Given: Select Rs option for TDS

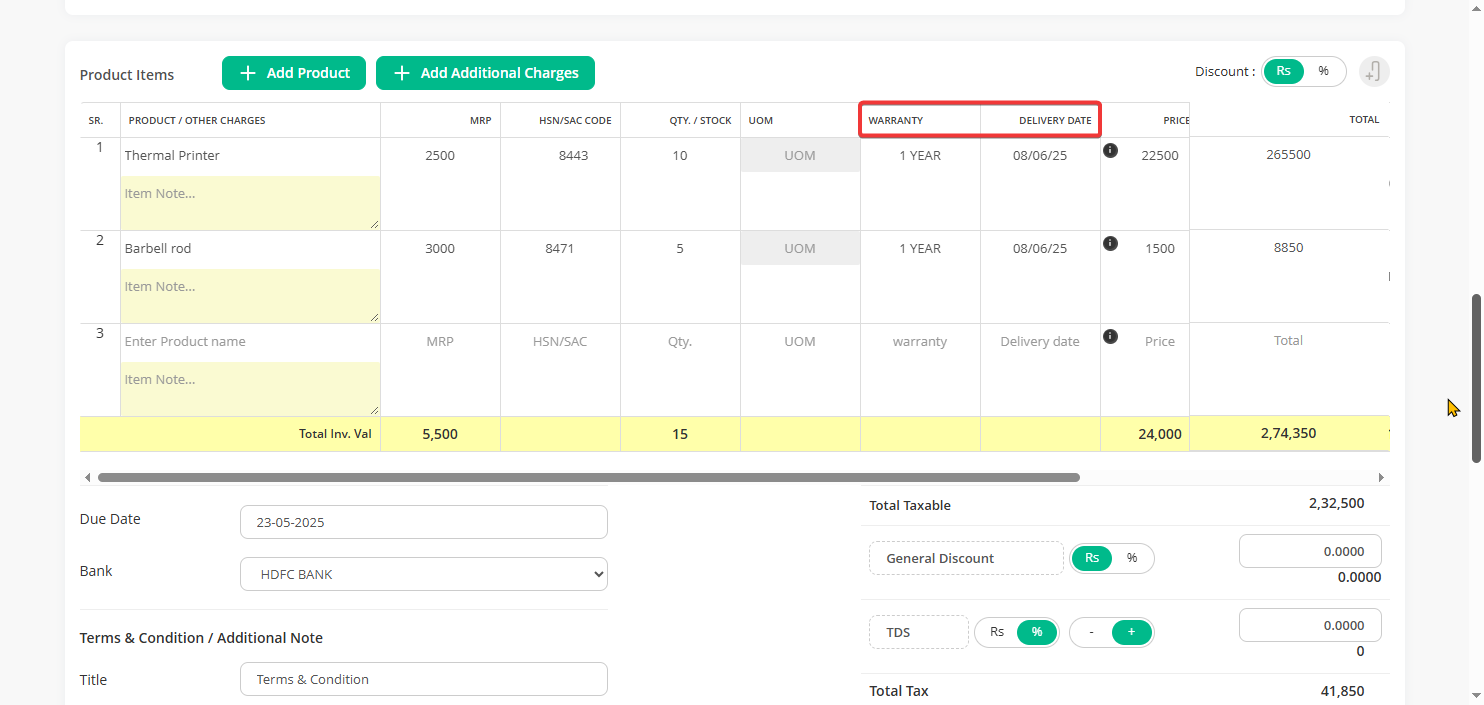Looking at the screenshot, I should 996,632.
